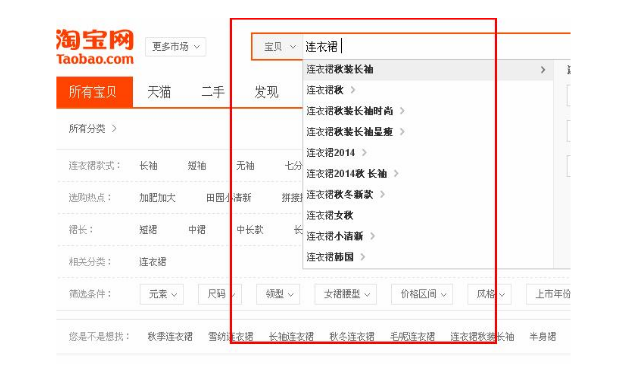The image size is (642, 387).
Task: Expand arrow next to 连衣裙2014秋 长袖
Action: tap(396, 174)
